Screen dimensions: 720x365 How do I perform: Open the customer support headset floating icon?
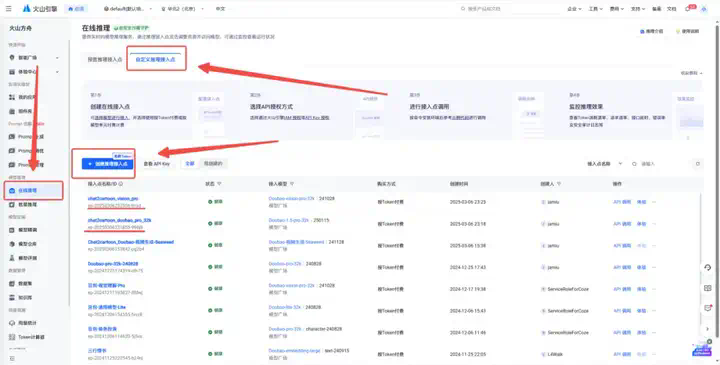tap(708, 268)
